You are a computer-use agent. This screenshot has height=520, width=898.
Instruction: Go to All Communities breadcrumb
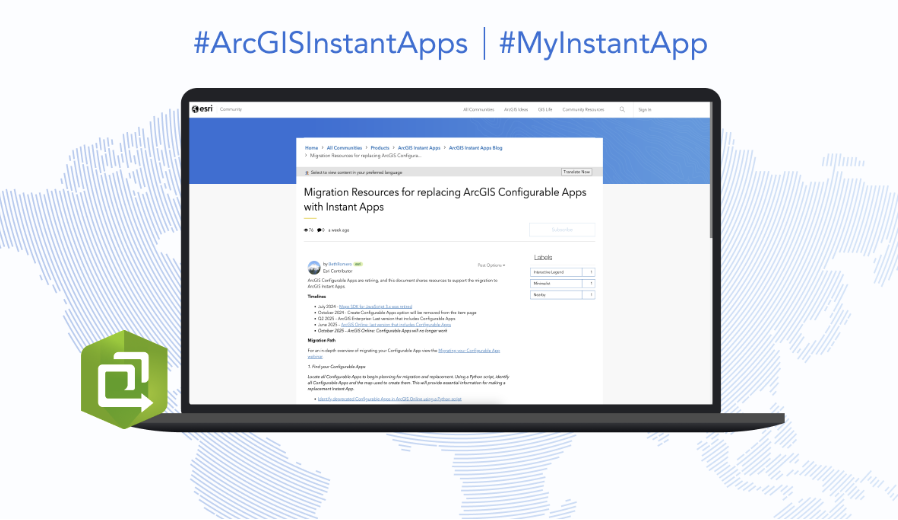pyautogui.click(x=344, y=148)
